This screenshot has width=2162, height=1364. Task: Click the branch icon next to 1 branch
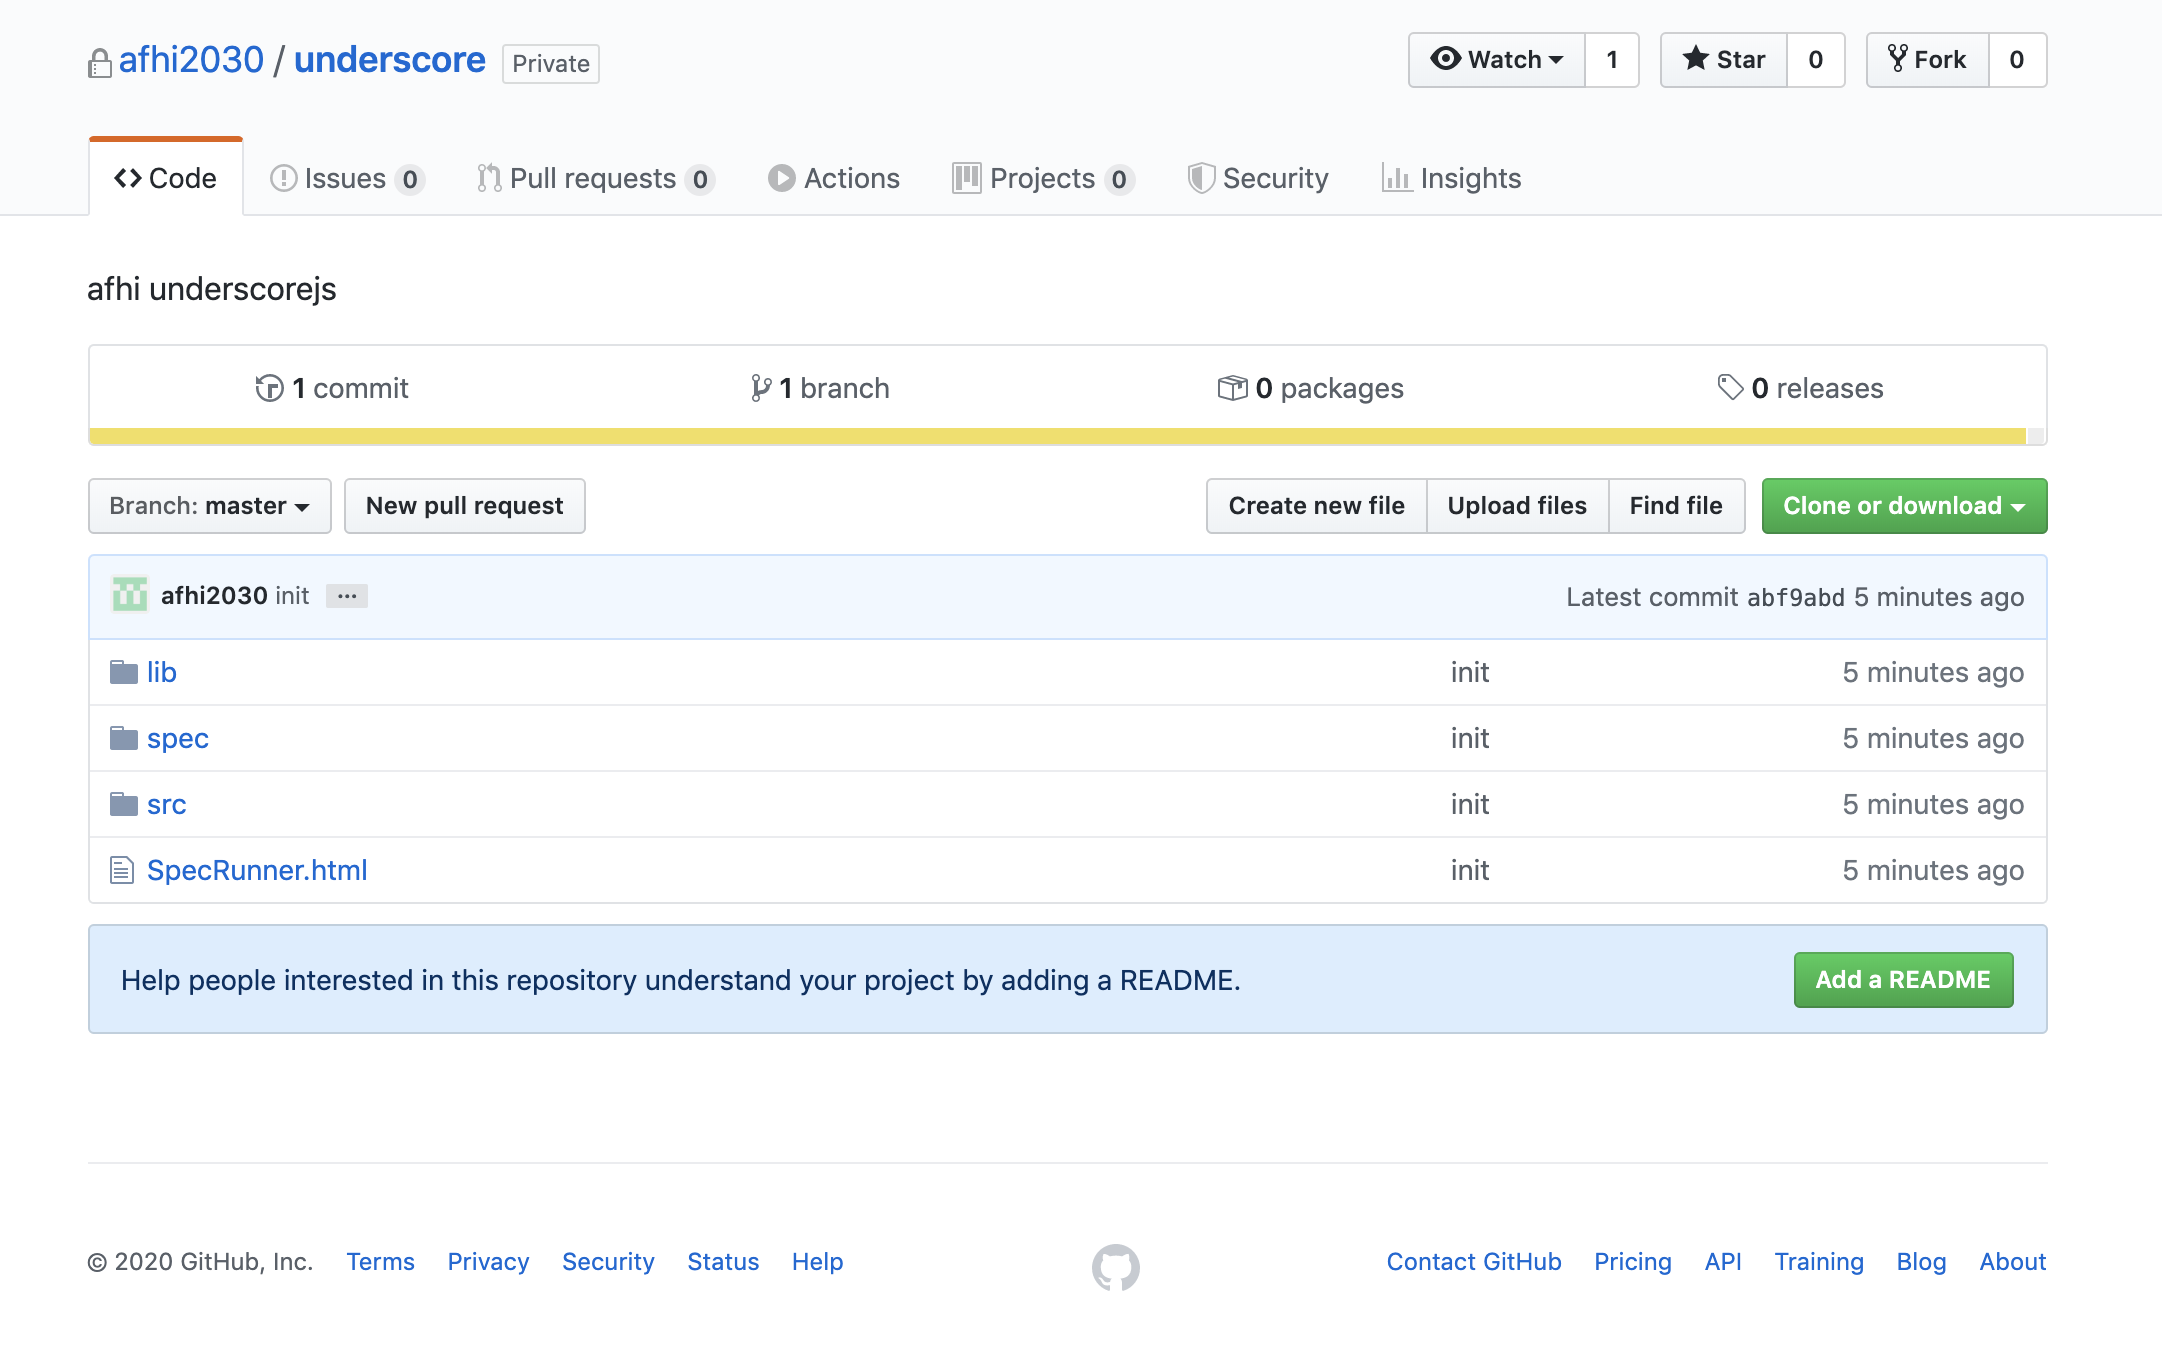761,388
